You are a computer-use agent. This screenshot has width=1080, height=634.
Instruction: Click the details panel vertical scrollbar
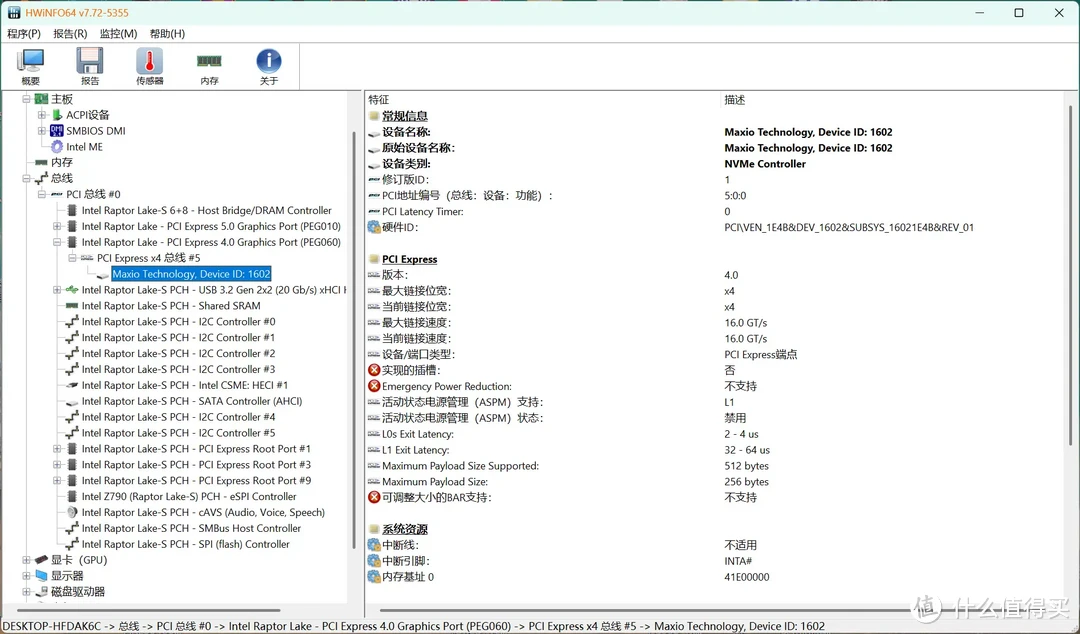[1070, 276]
